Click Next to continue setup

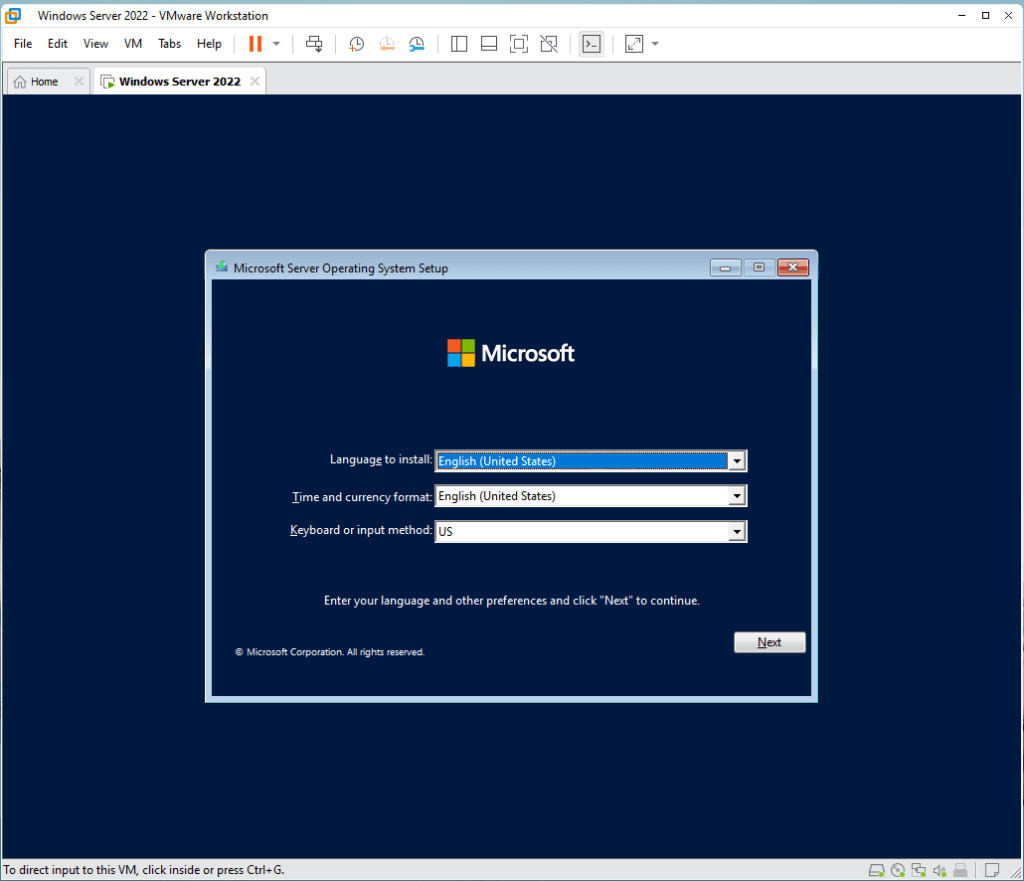(769, 642)
